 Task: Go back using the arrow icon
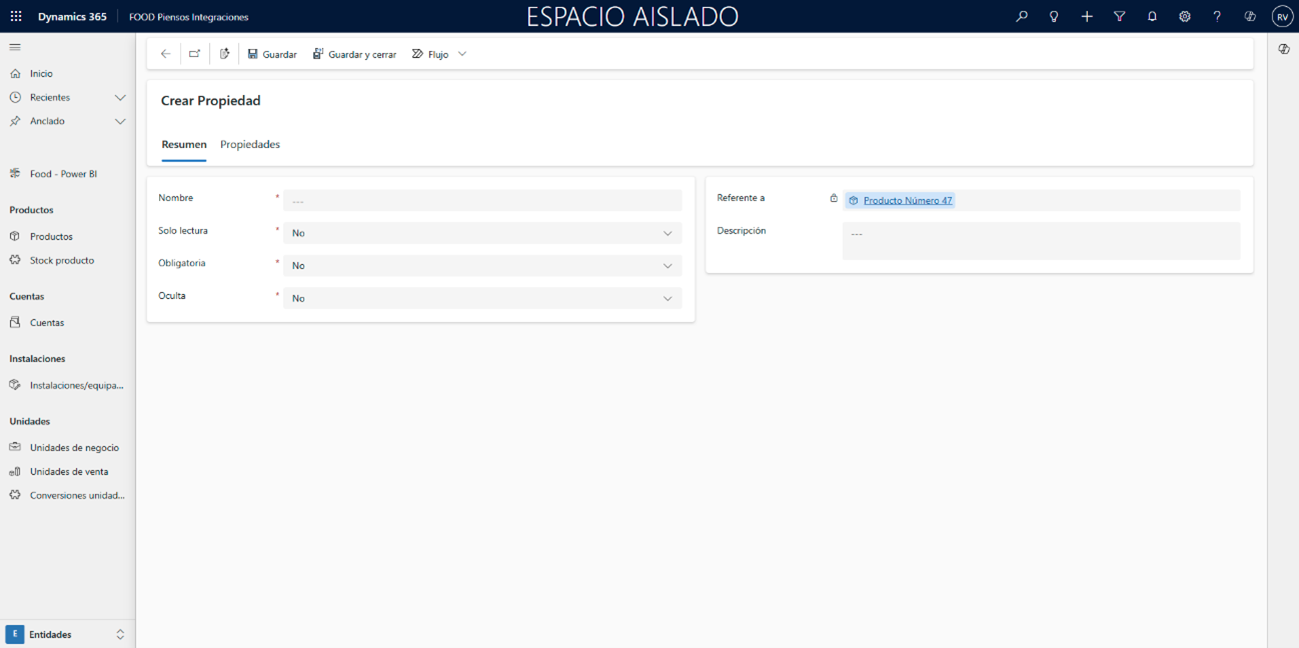tap(166, 54)
